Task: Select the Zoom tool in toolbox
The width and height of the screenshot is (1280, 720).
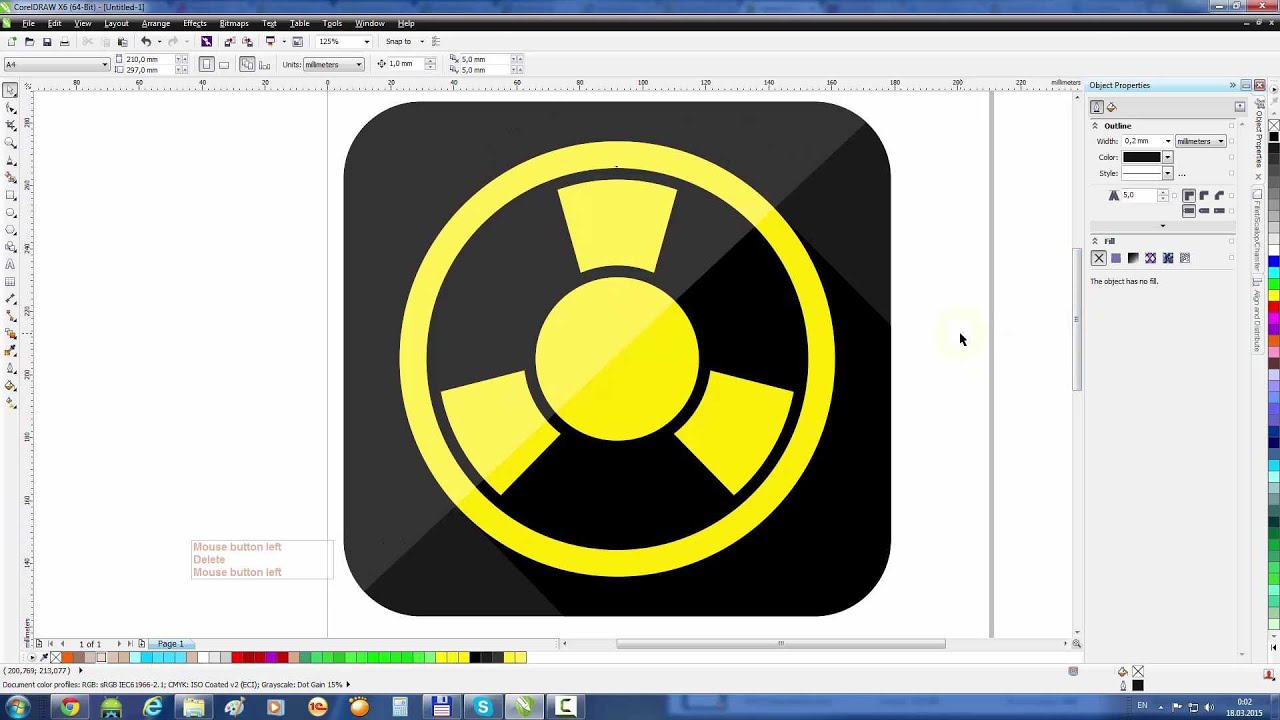Action: [x=11, y=143]
